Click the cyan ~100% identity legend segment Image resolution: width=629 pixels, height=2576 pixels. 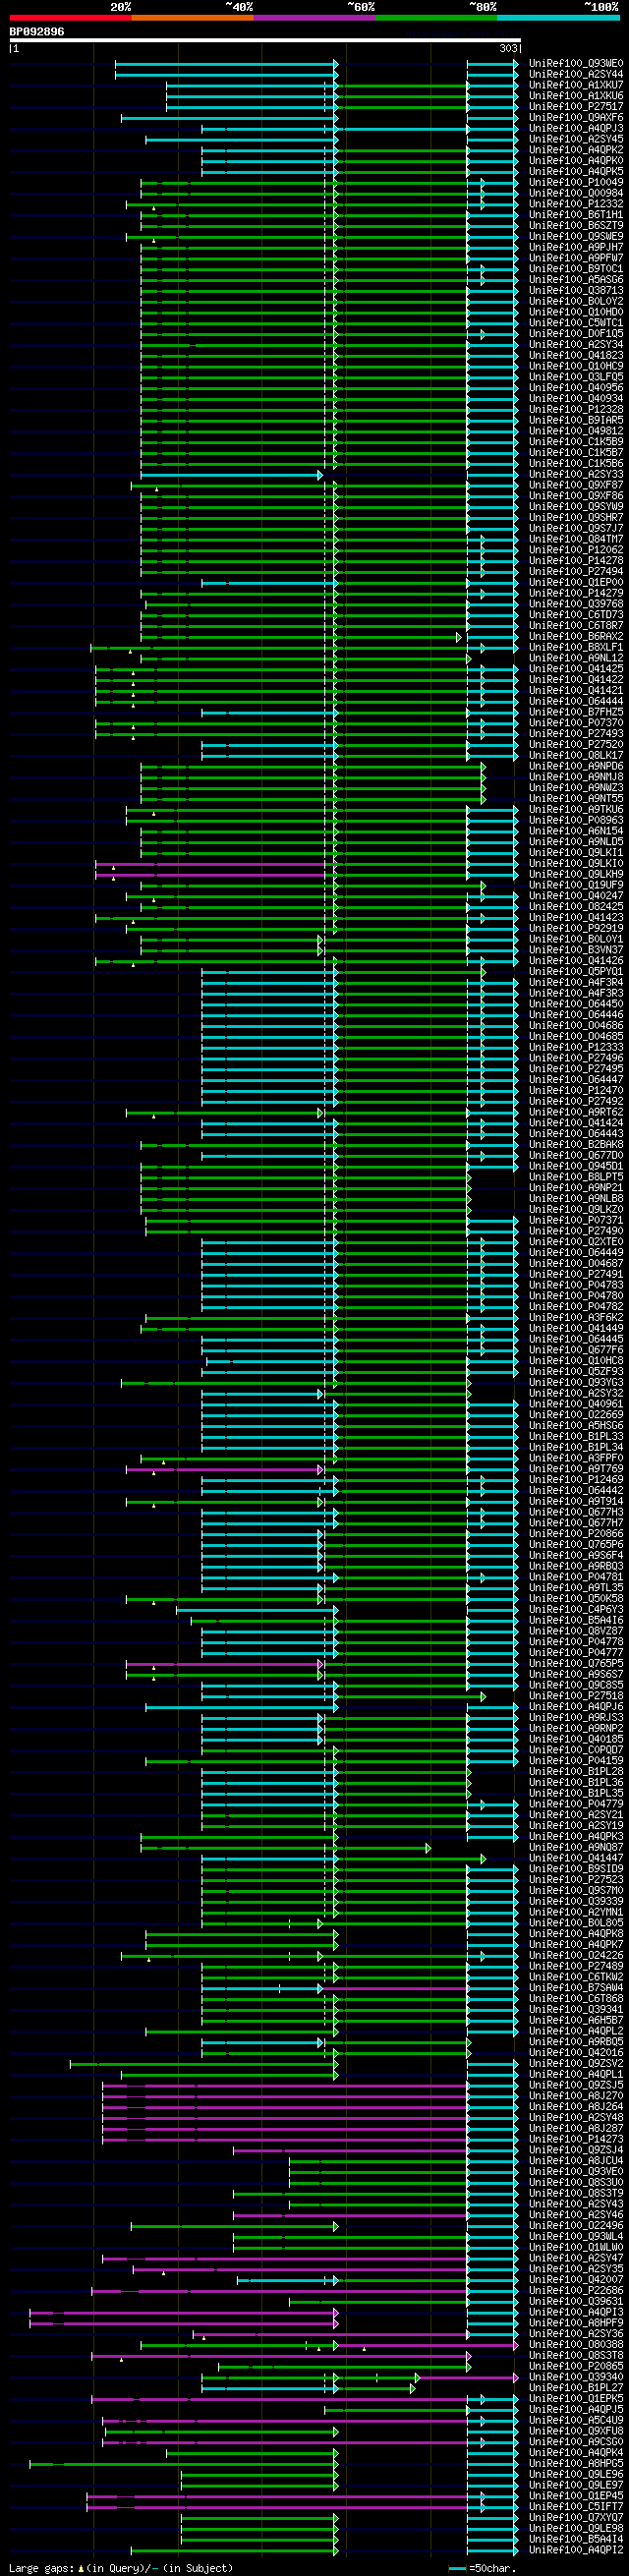[558, 18]
